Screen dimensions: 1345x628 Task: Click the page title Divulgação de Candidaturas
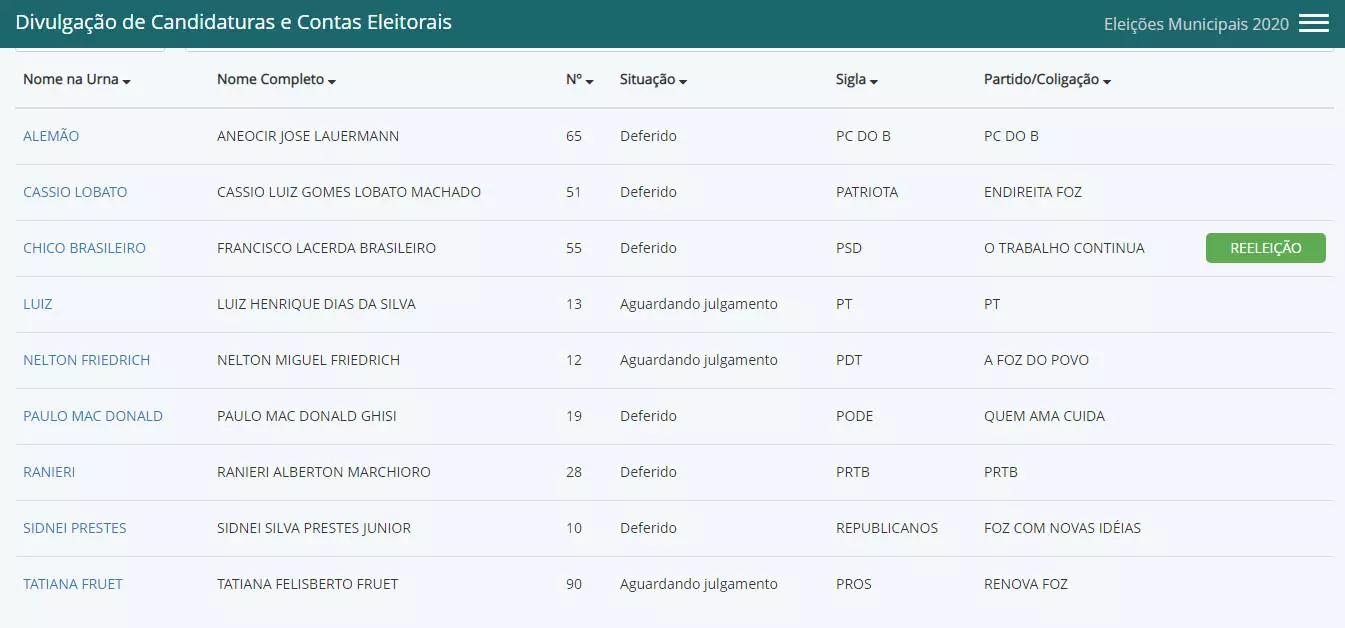(233, 22)
